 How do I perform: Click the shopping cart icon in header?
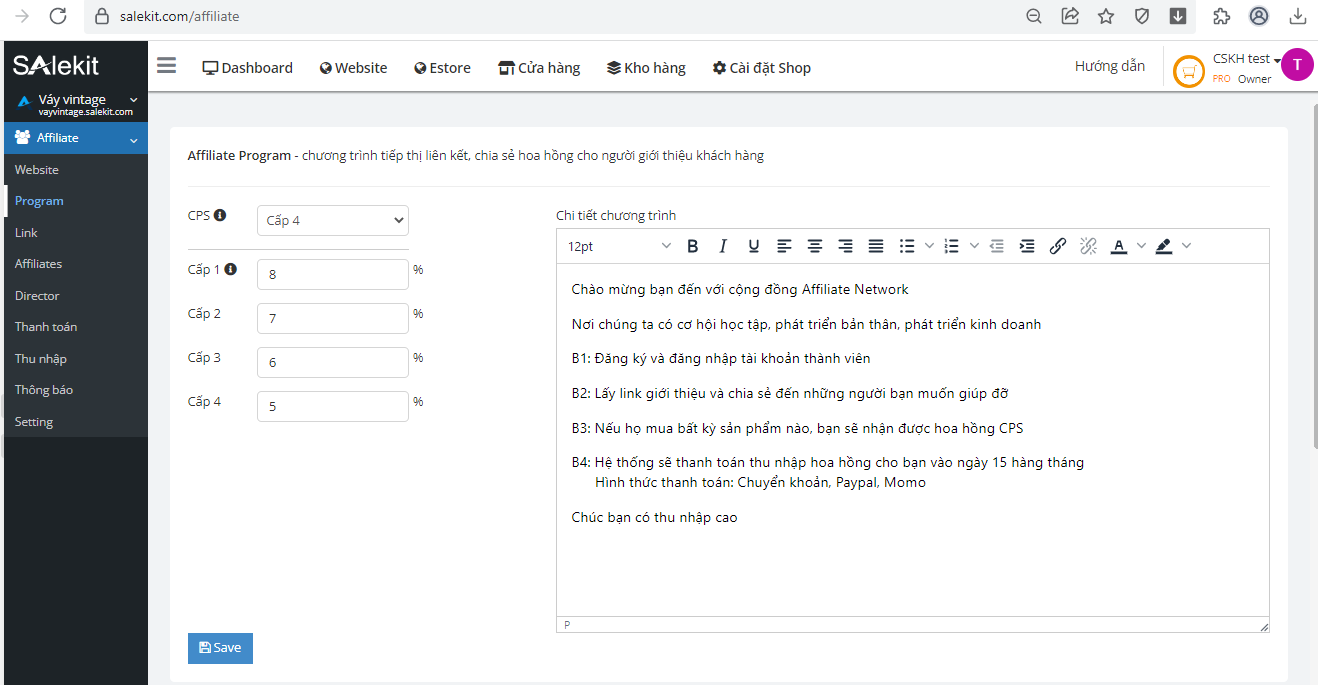coord(1188,71)
